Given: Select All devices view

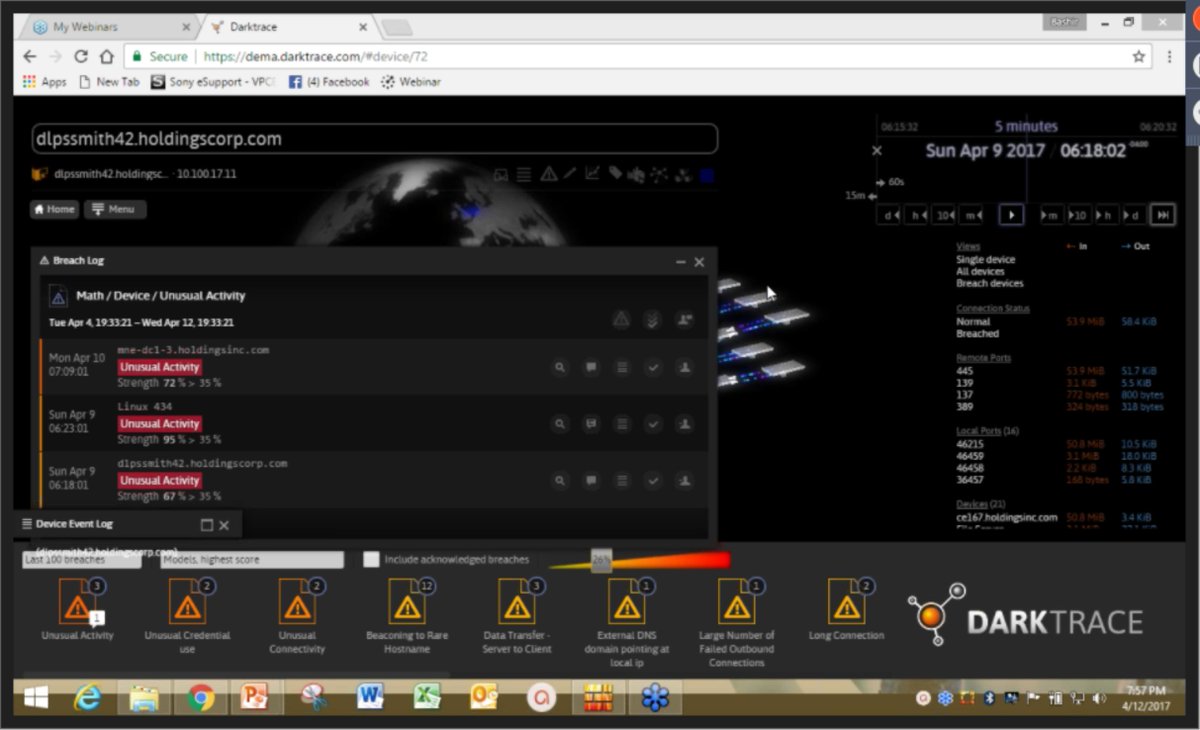Looking at the screenshot, I should pyautogui.click(x=980, y=271).
